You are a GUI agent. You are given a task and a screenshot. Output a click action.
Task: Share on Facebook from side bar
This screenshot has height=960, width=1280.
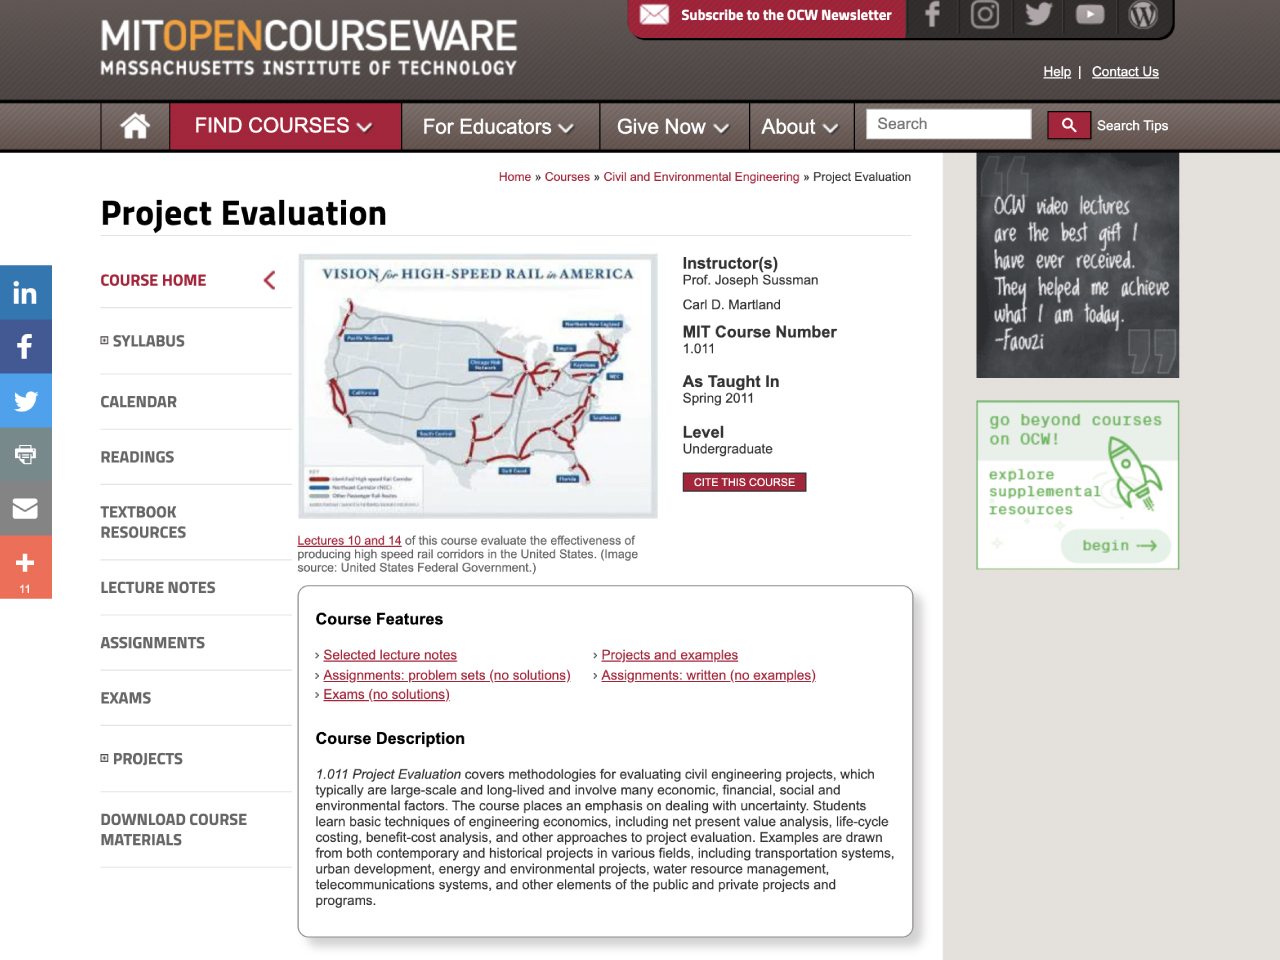pos(26,347)
